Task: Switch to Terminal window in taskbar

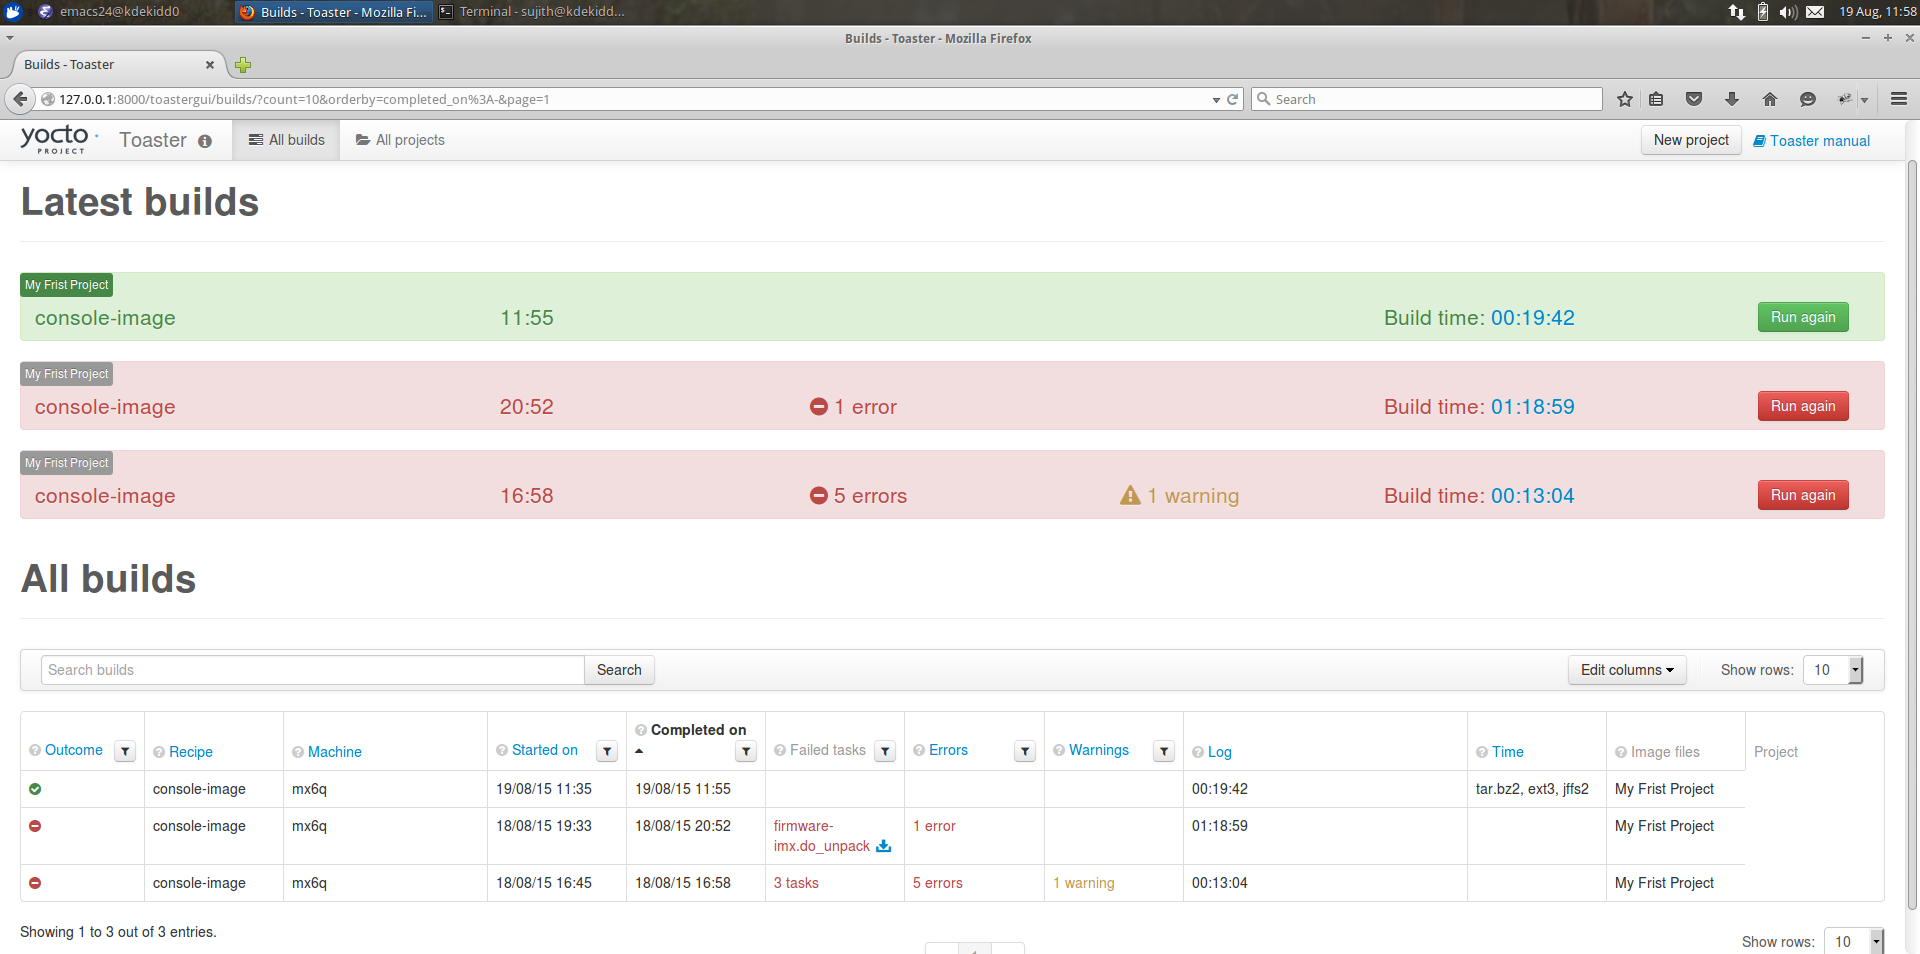Action: [x=532, y=12]
